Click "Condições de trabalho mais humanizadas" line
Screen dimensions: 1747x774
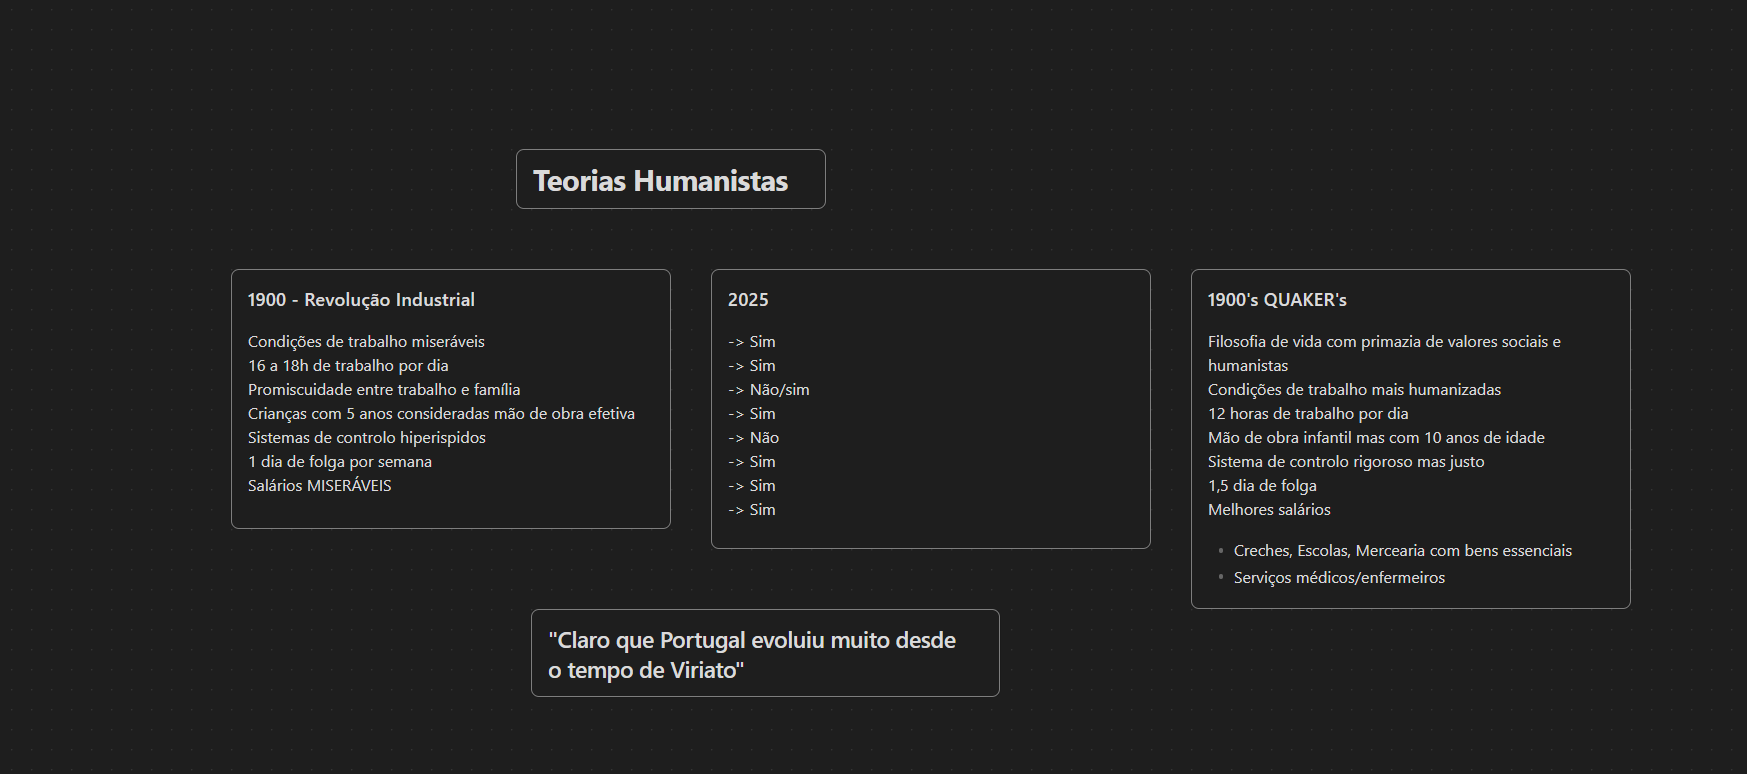(x=1354, y=390)
